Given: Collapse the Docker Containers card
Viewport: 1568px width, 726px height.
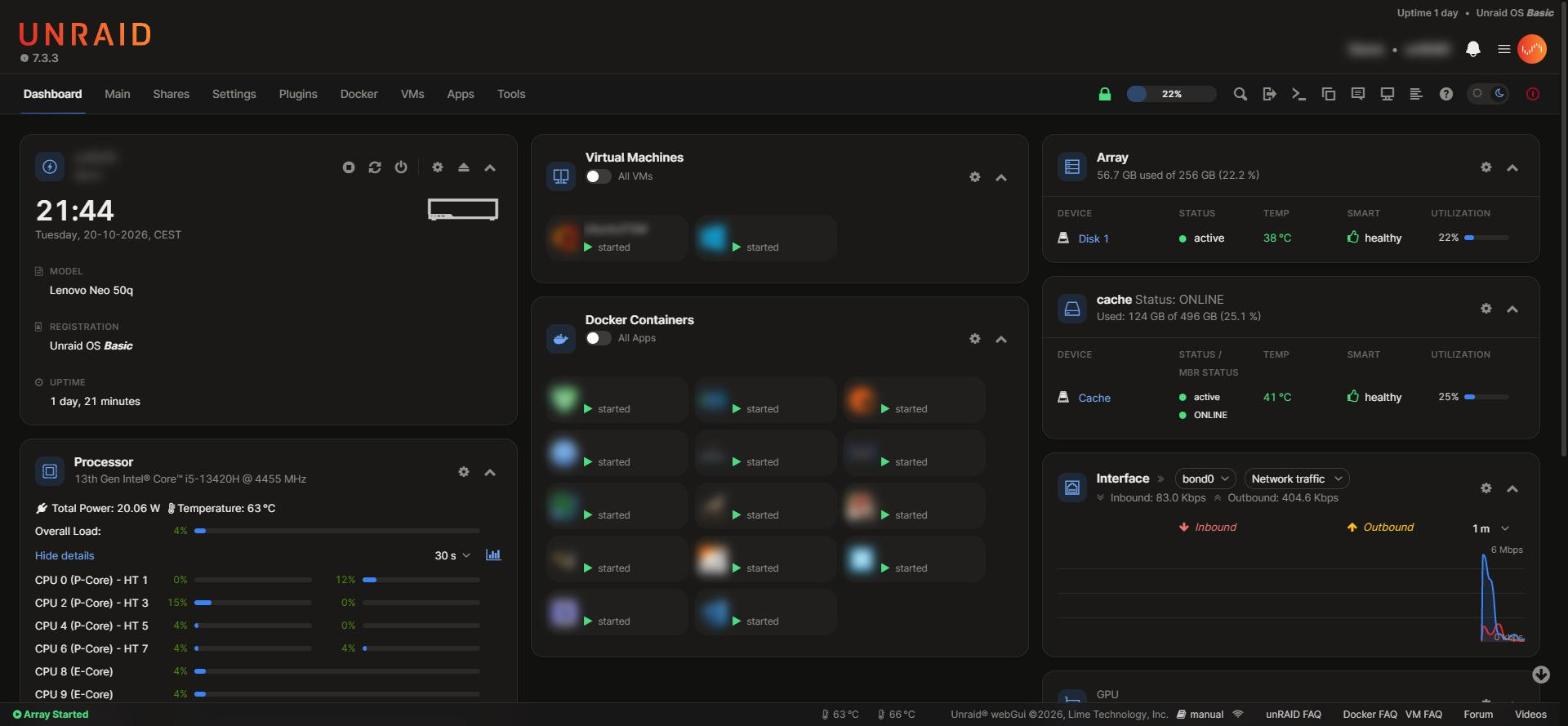Looking at the screenshot, I should click(x=1001, y=339).
